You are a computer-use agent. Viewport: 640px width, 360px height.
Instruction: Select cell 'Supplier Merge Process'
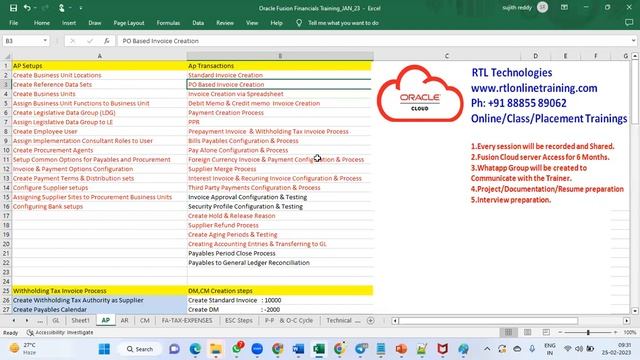(x=280, y=169)
